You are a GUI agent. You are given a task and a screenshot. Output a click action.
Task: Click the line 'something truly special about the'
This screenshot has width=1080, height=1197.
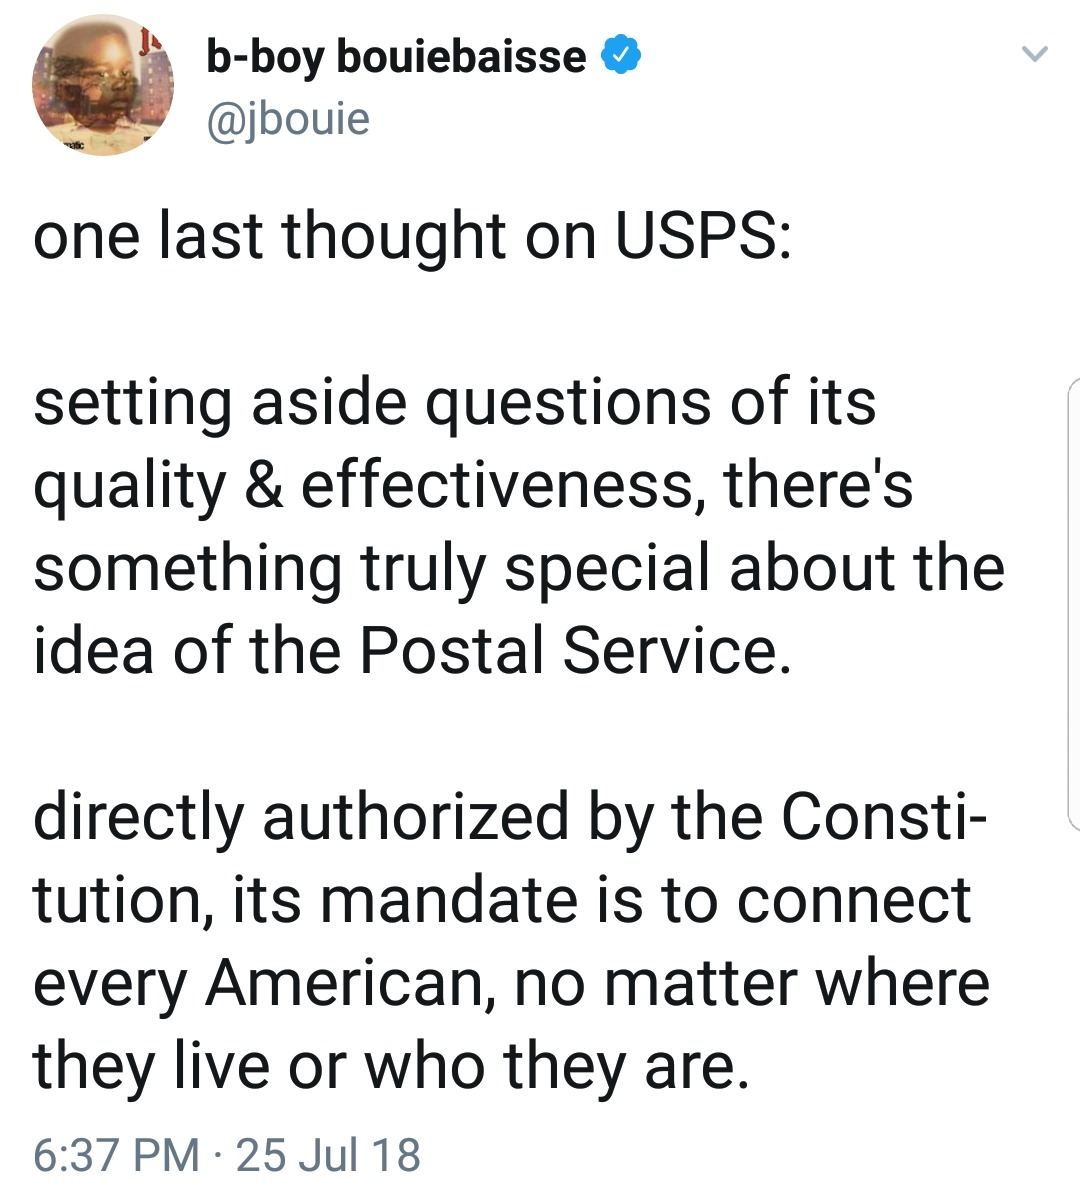(x=518, y=568)
